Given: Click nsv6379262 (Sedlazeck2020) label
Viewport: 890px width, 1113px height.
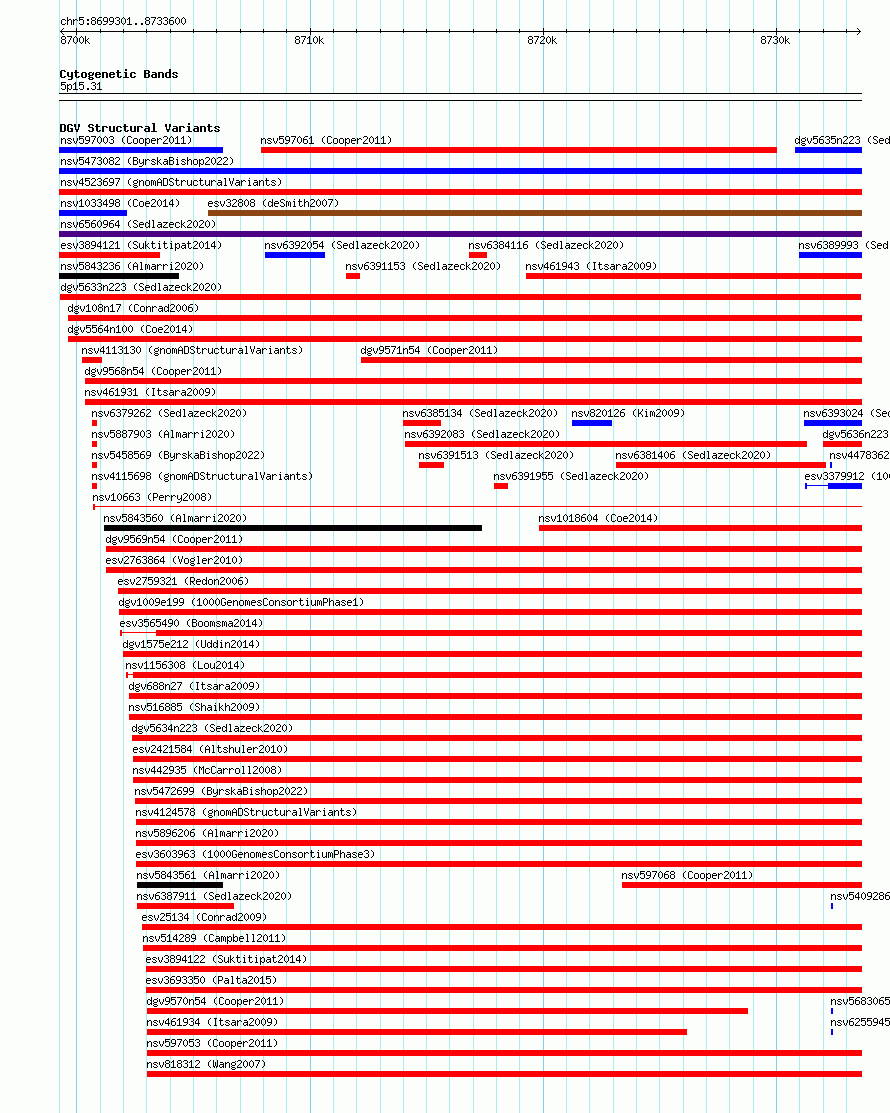Looking at the screenshot, I should [x=169, y=413].
